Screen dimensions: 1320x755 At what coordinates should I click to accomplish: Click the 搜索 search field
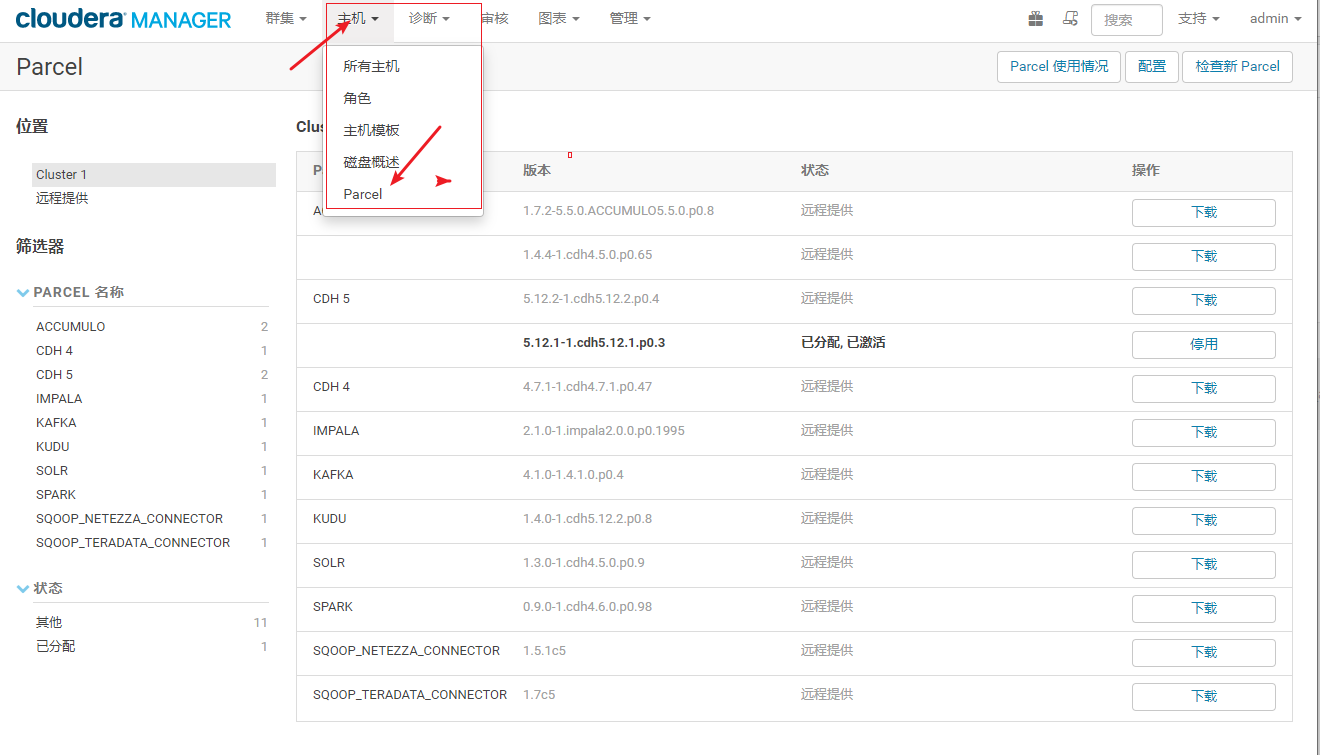[1127, 20]
